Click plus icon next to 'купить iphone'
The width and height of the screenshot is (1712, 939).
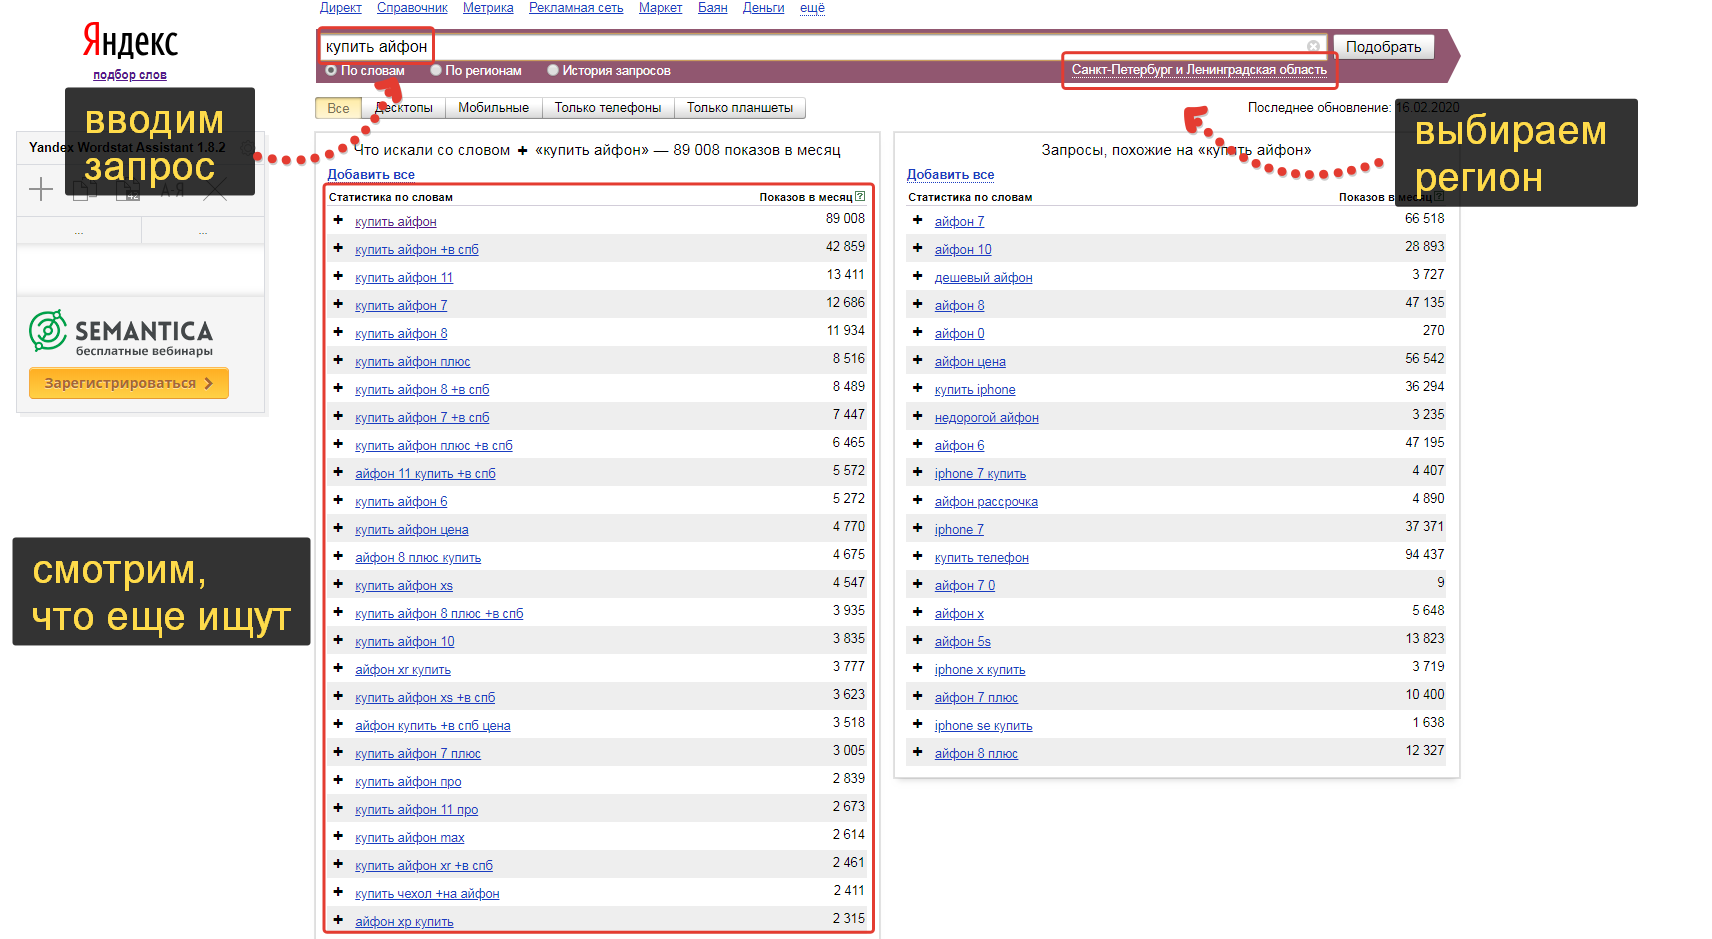(x=917, y=388)
